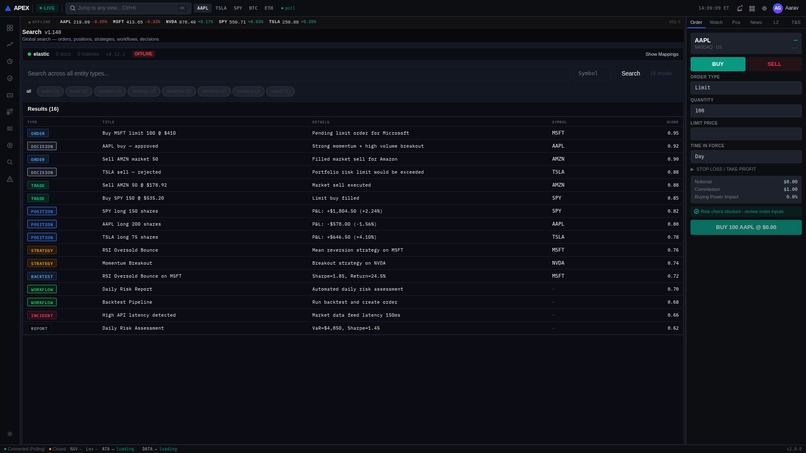Screen dimensions: 806x453
Task: Focus the Symbol filter field
Action: (592, 74)
